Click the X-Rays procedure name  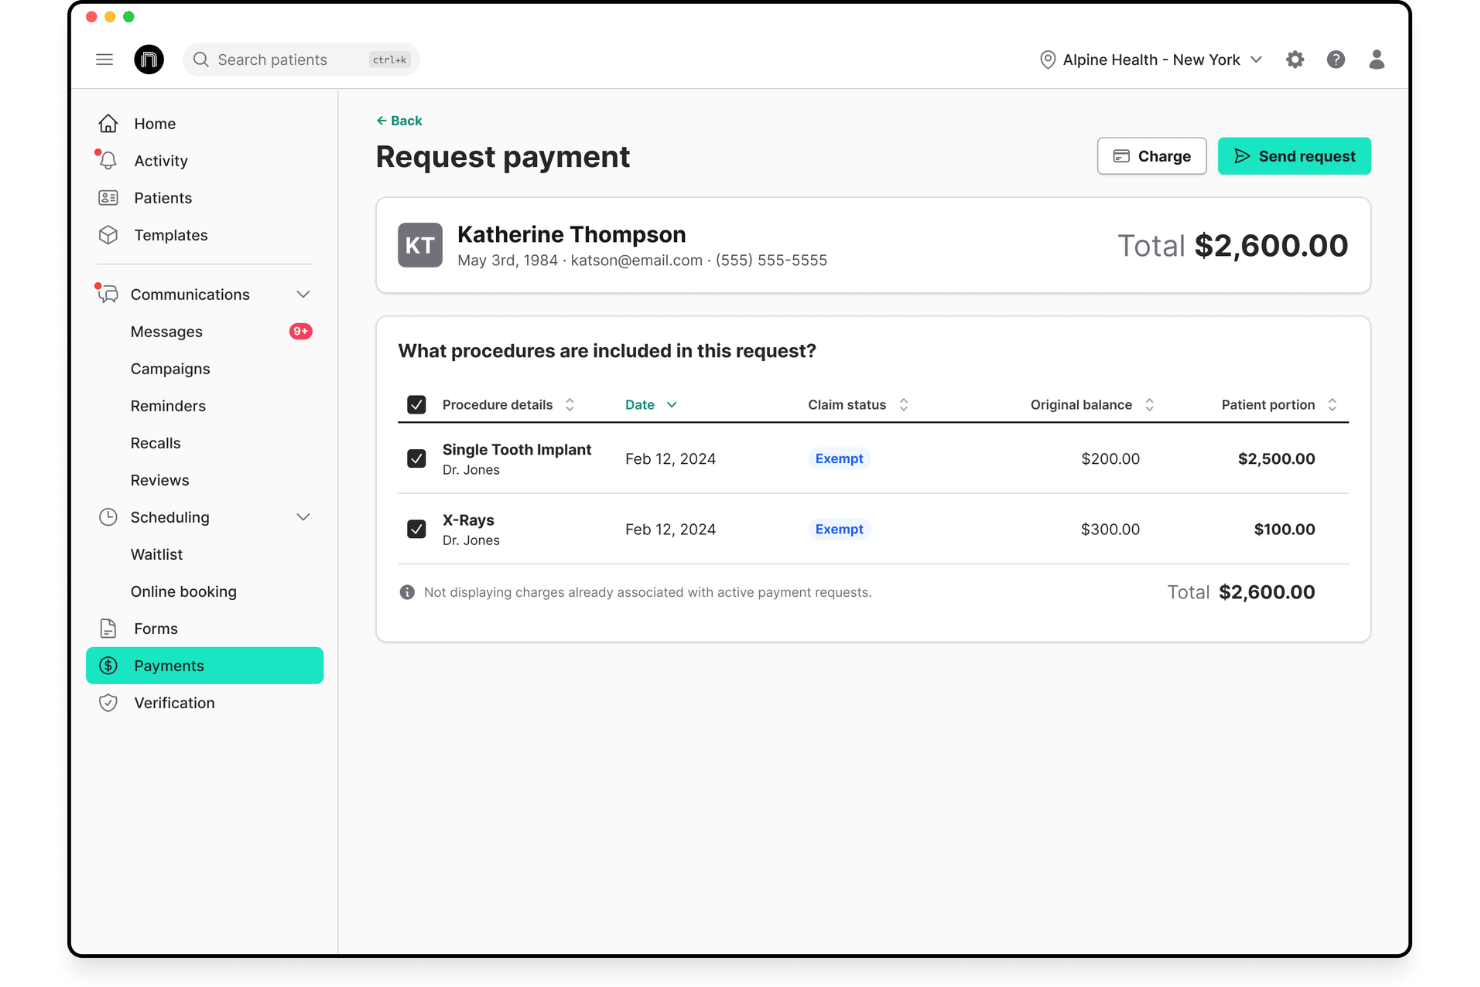click(468, 520)
